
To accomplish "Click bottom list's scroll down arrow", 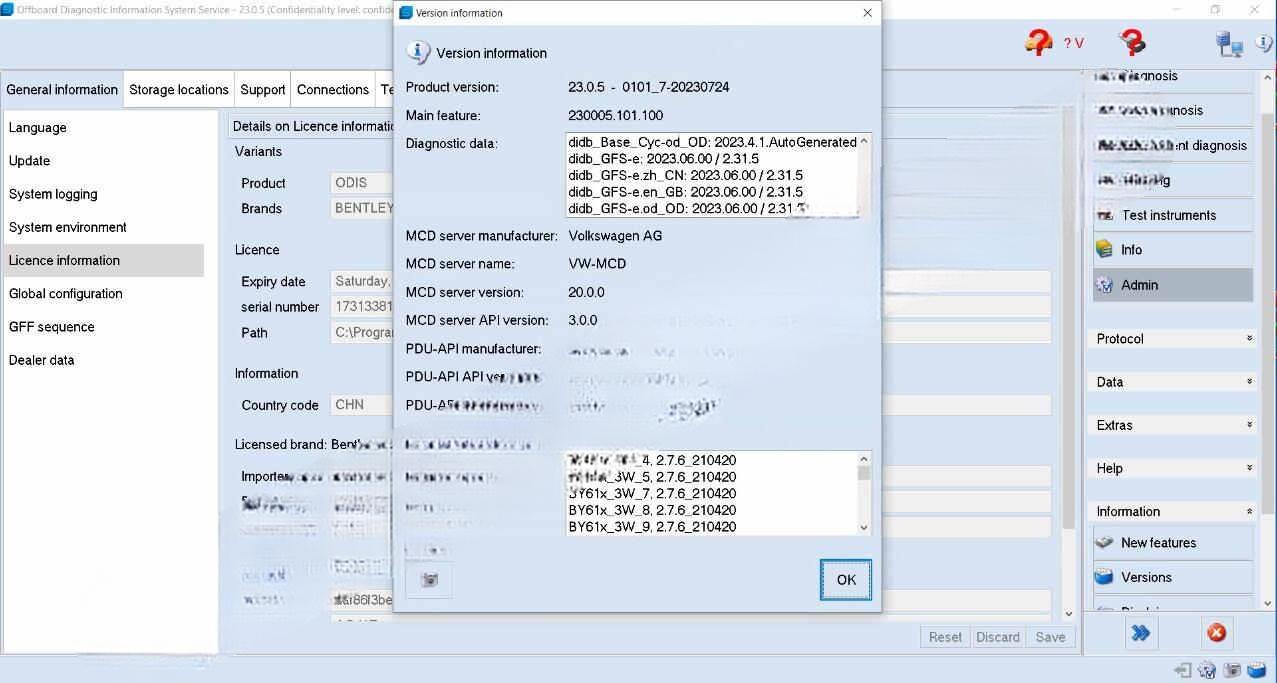I will [864, 528].
